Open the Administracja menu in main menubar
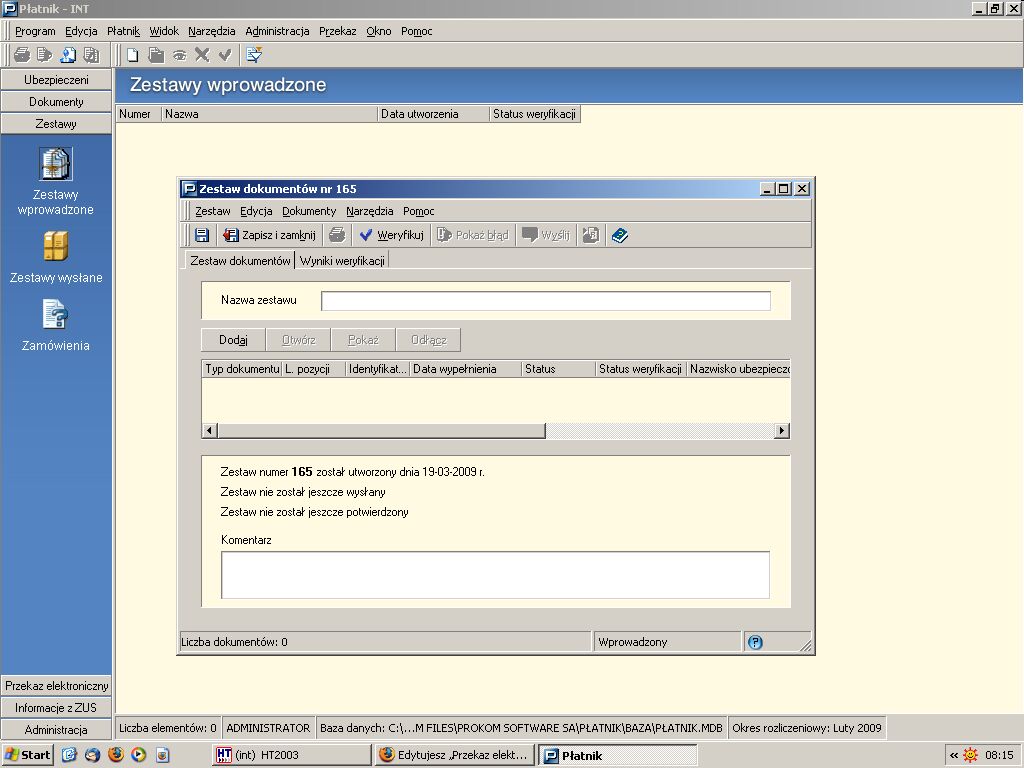The image size is (1024, 768). (x=277, y=31)
